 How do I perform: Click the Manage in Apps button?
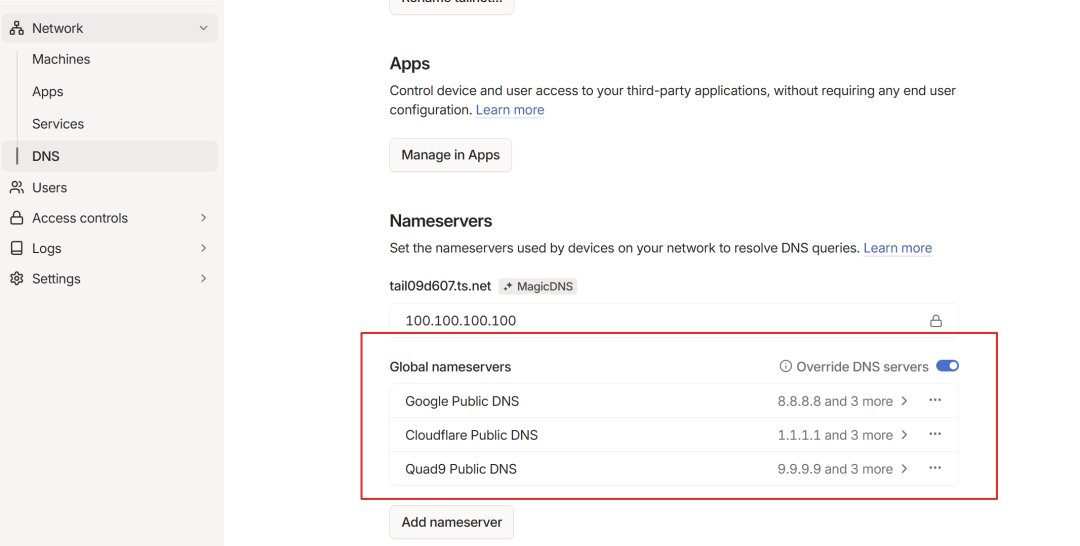[450, 155]
